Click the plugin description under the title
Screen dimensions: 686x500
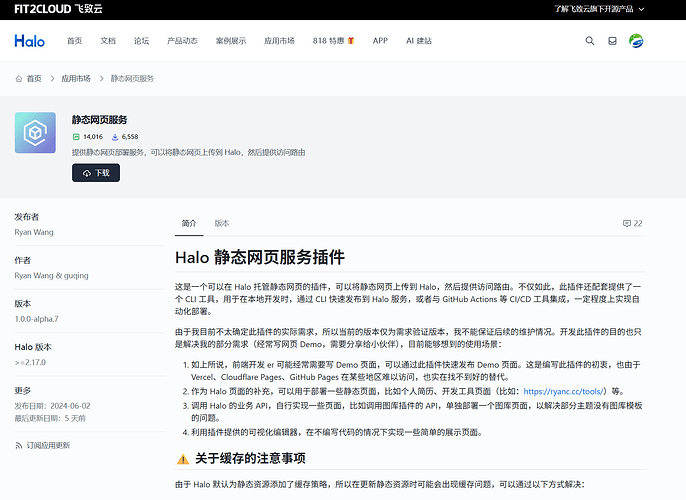(x=189, y=152)
